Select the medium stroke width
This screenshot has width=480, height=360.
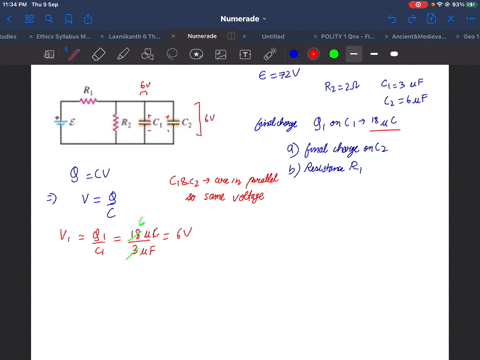pos(374,54)
